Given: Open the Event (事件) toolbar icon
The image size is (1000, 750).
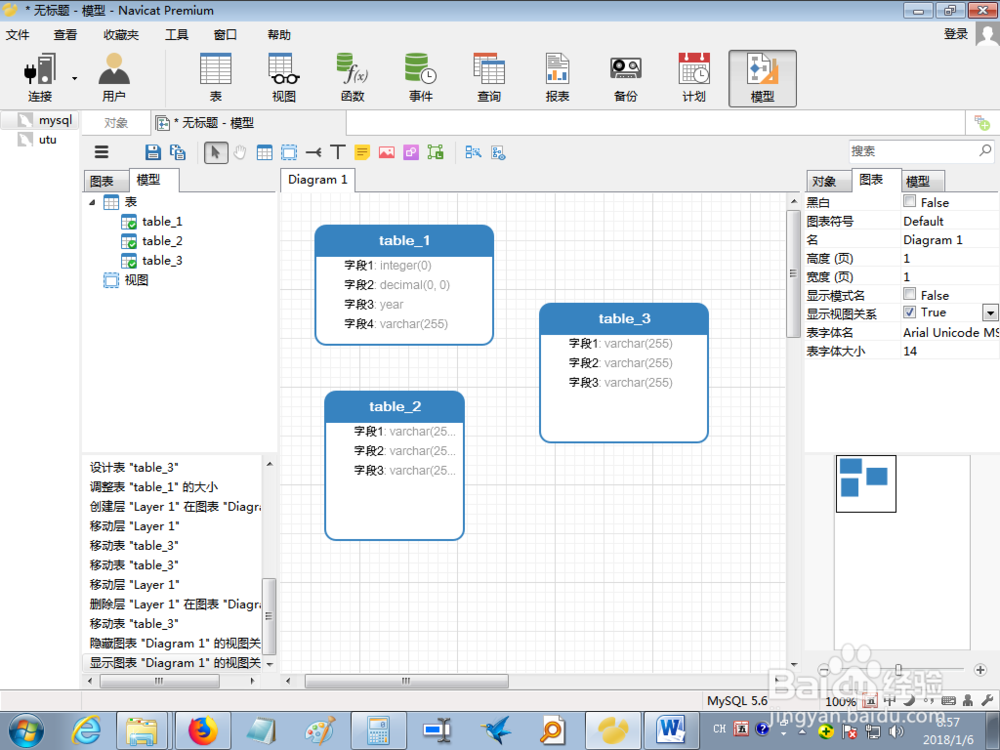Looking at the screenshot, I should 420,78.
